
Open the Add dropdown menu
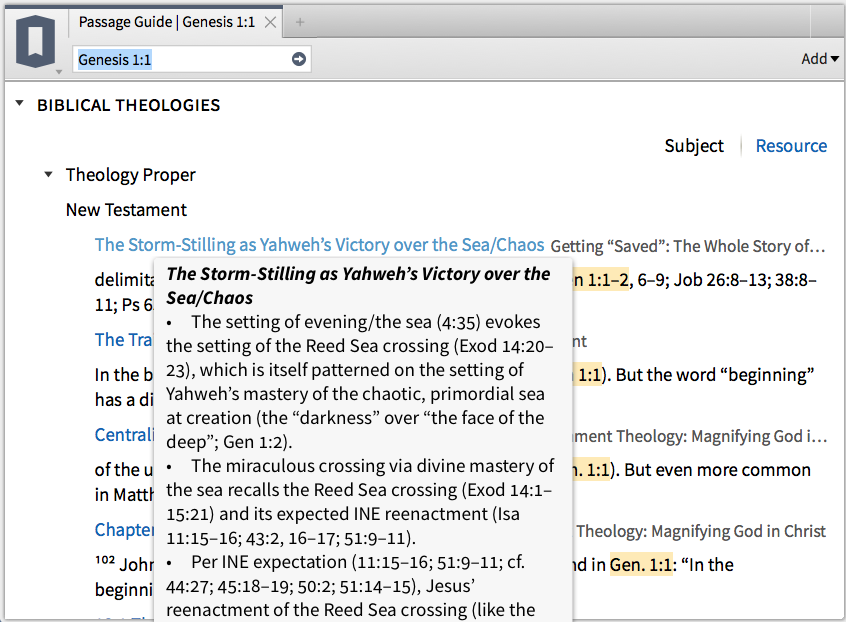click(820, 58)
